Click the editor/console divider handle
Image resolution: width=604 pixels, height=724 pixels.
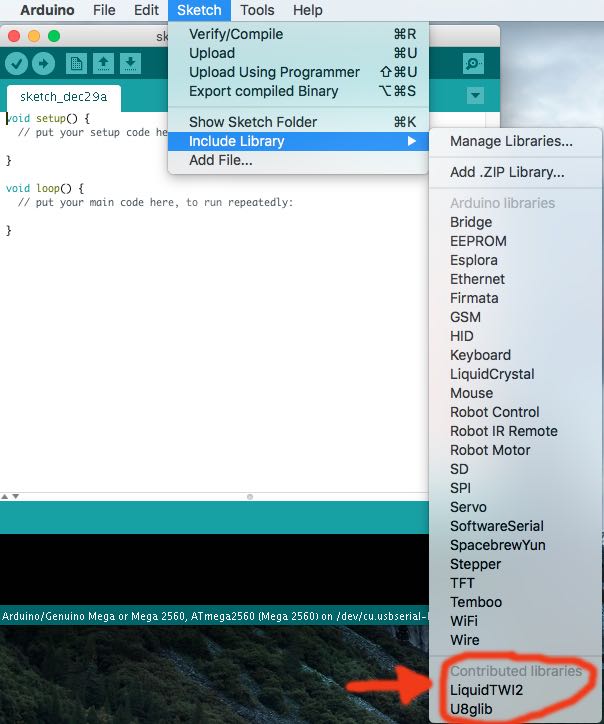click(x=250, y=496)
